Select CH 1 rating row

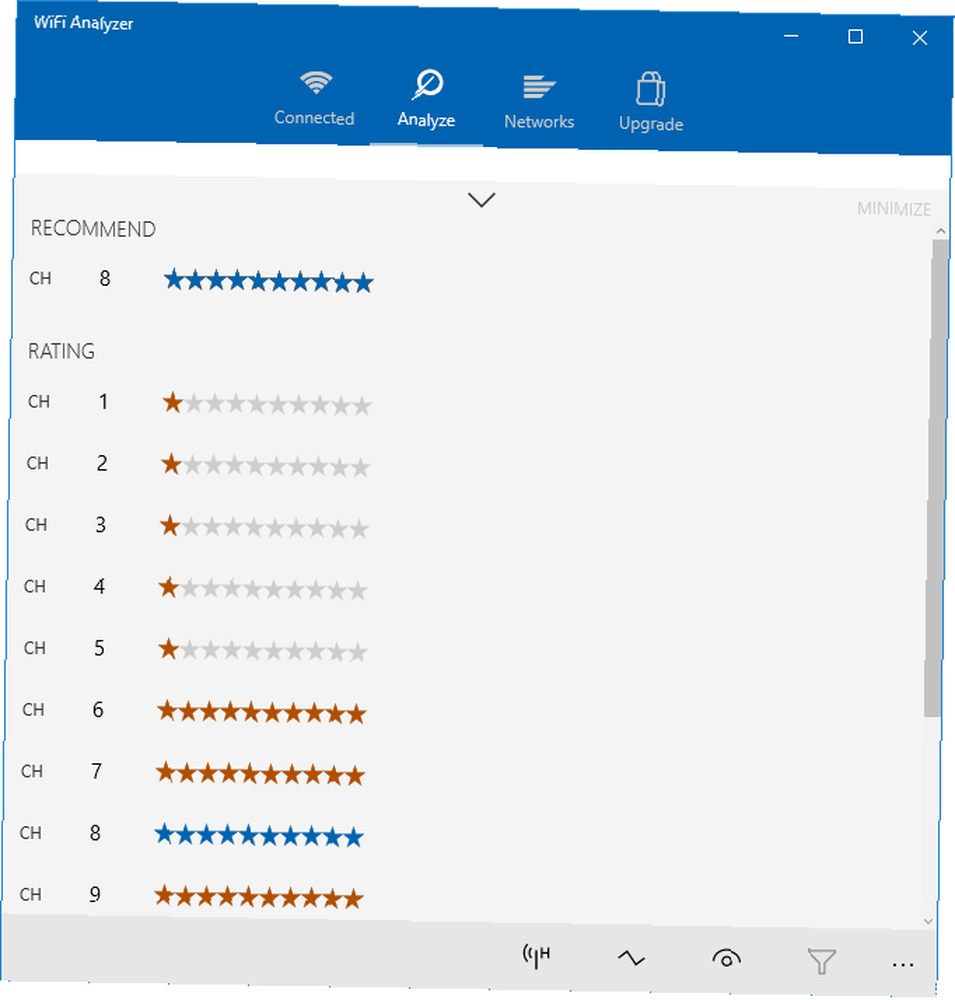(199, 403)
